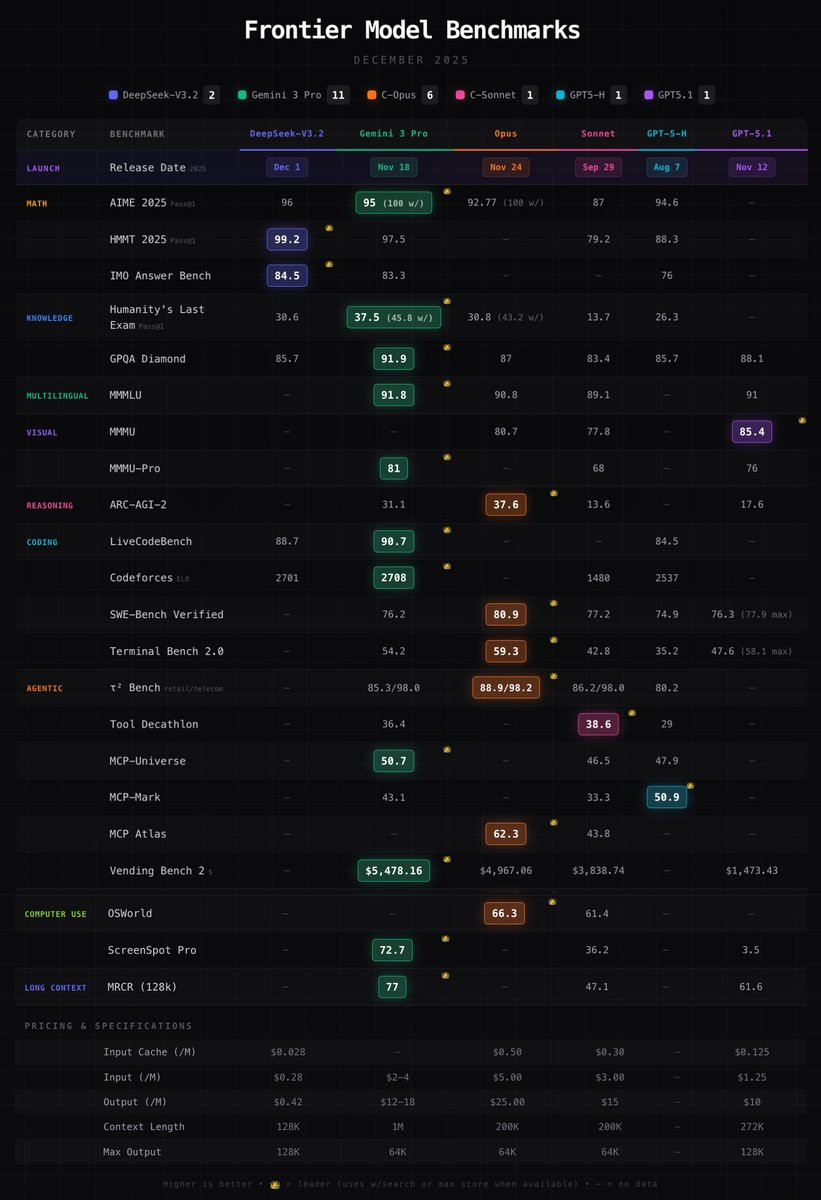Click the GPT-5.1 Context Length 272K
Screen dimensions: 821x1200
751,1127
